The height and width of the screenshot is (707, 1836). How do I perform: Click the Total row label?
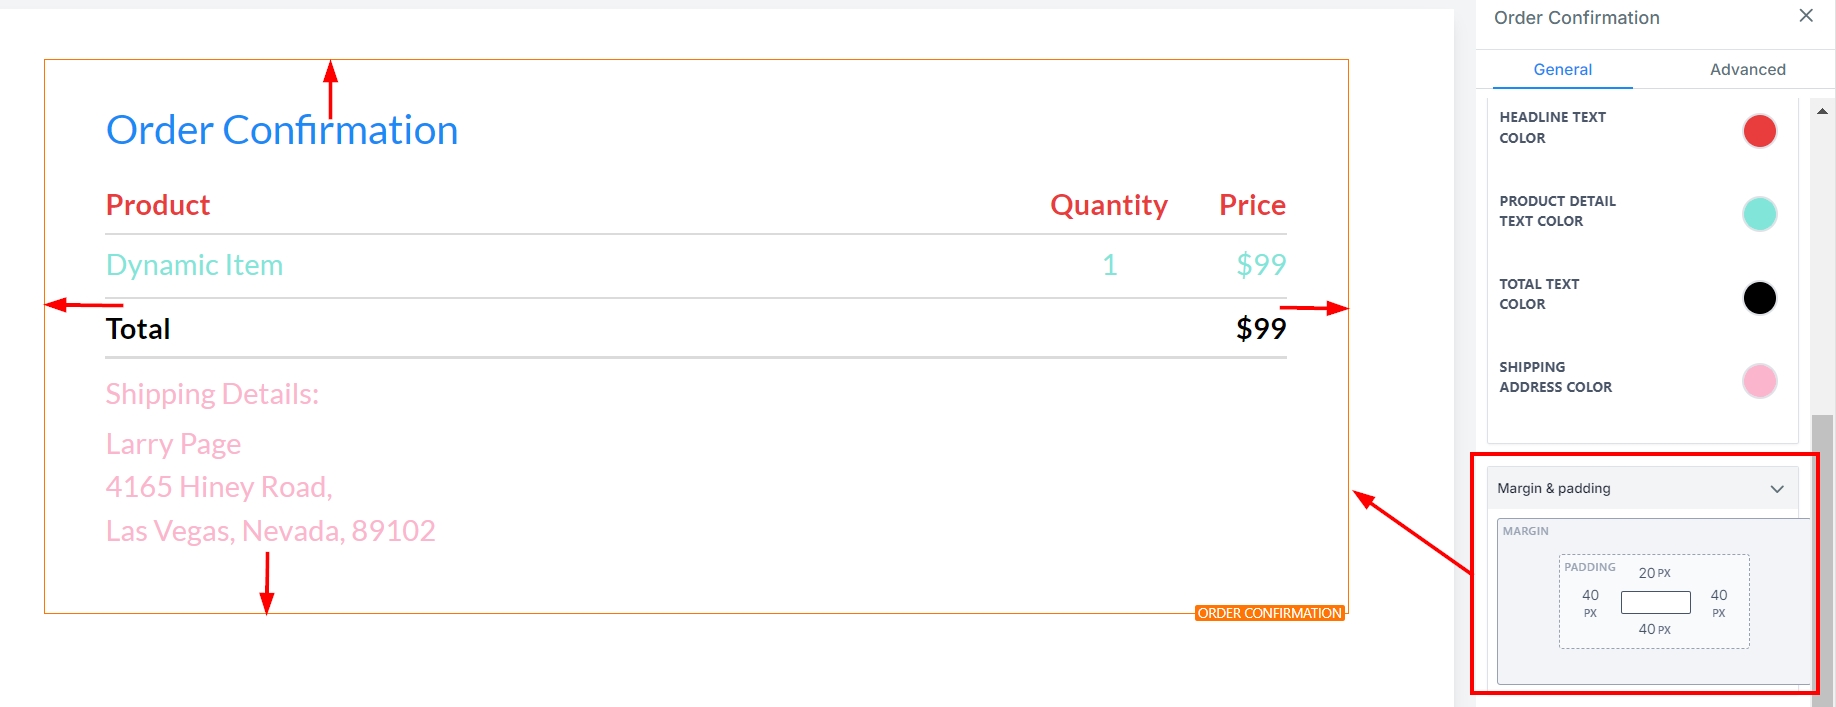pyautogui.click(x=138, y=329)
